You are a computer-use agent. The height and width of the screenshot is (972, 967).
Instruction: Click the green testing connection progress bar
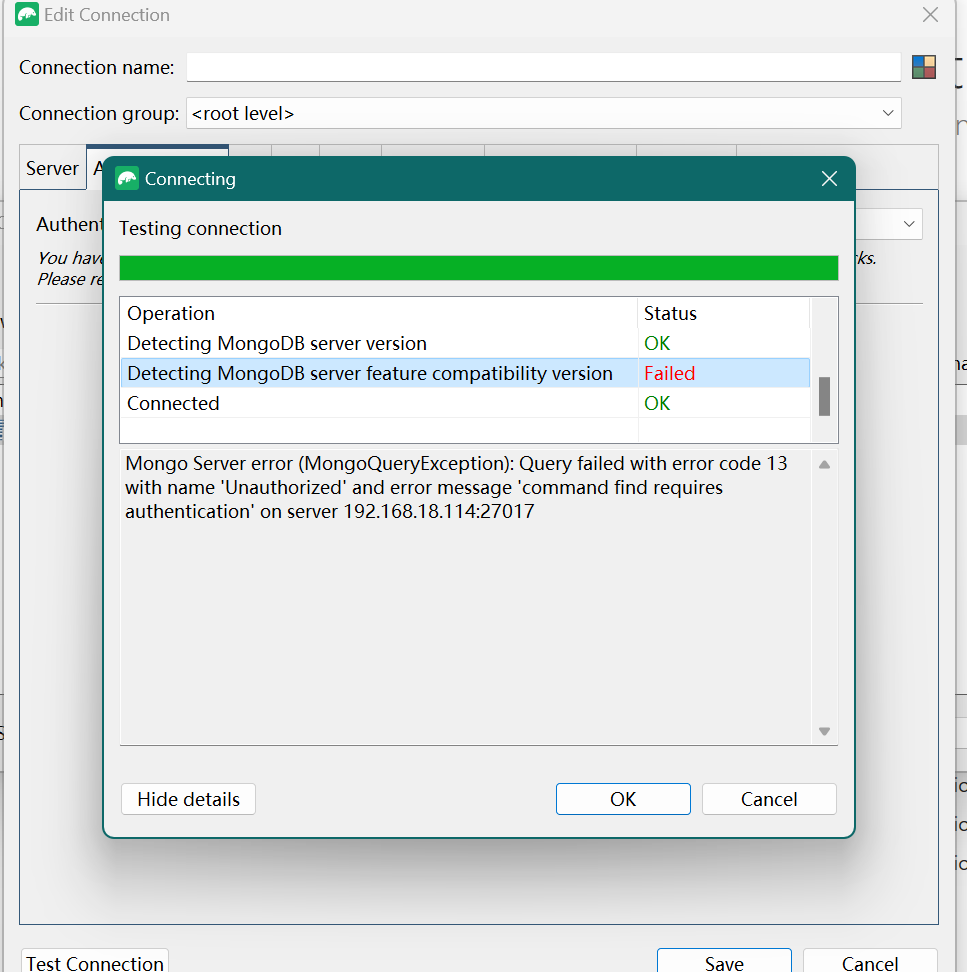pyautogui.click(x=479, y=268)
